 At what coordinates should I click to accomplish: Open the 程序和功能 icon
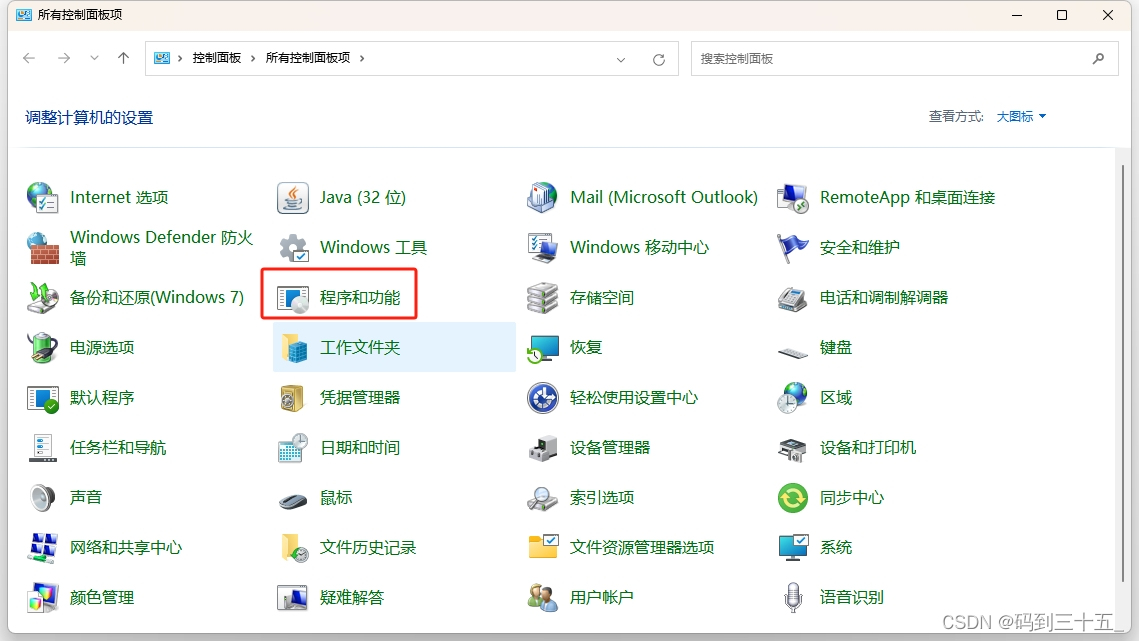pos(293,298)
